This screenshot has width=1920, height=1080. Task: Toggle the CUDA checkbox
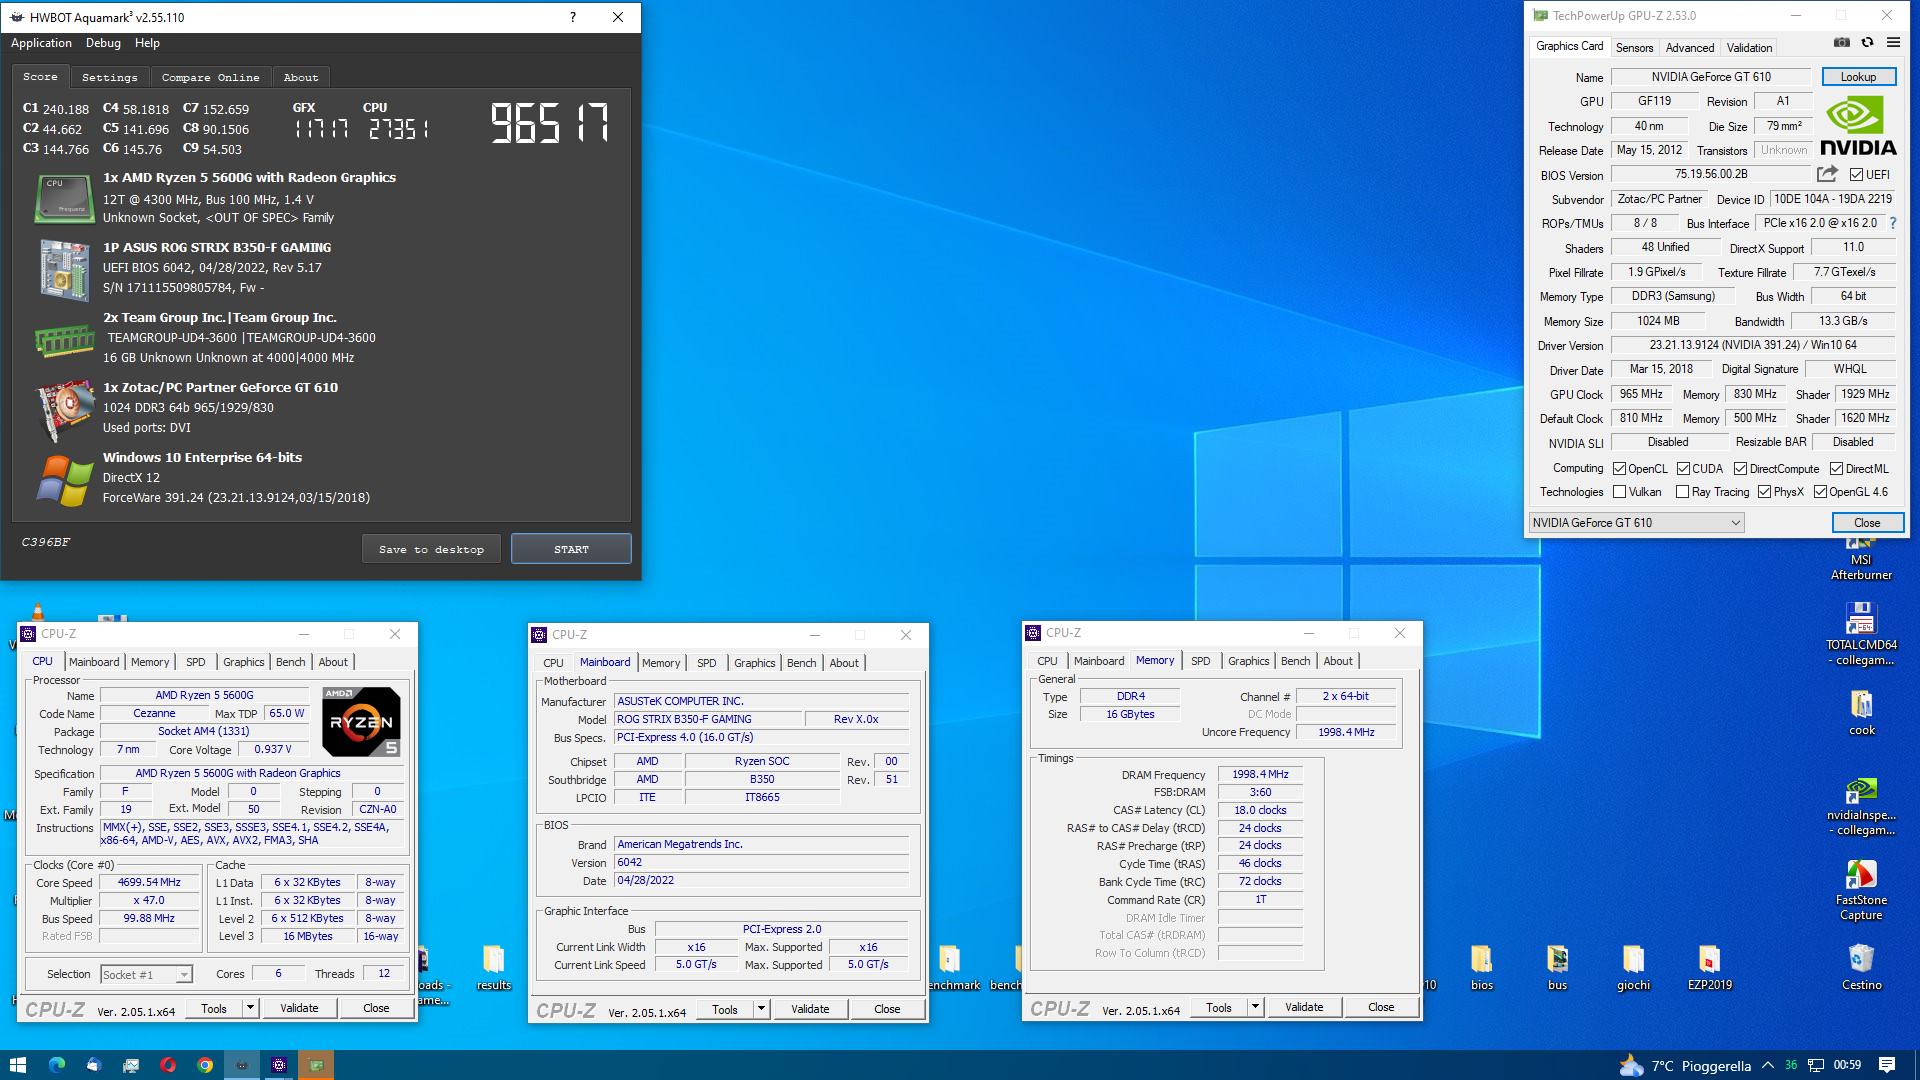1683,468
